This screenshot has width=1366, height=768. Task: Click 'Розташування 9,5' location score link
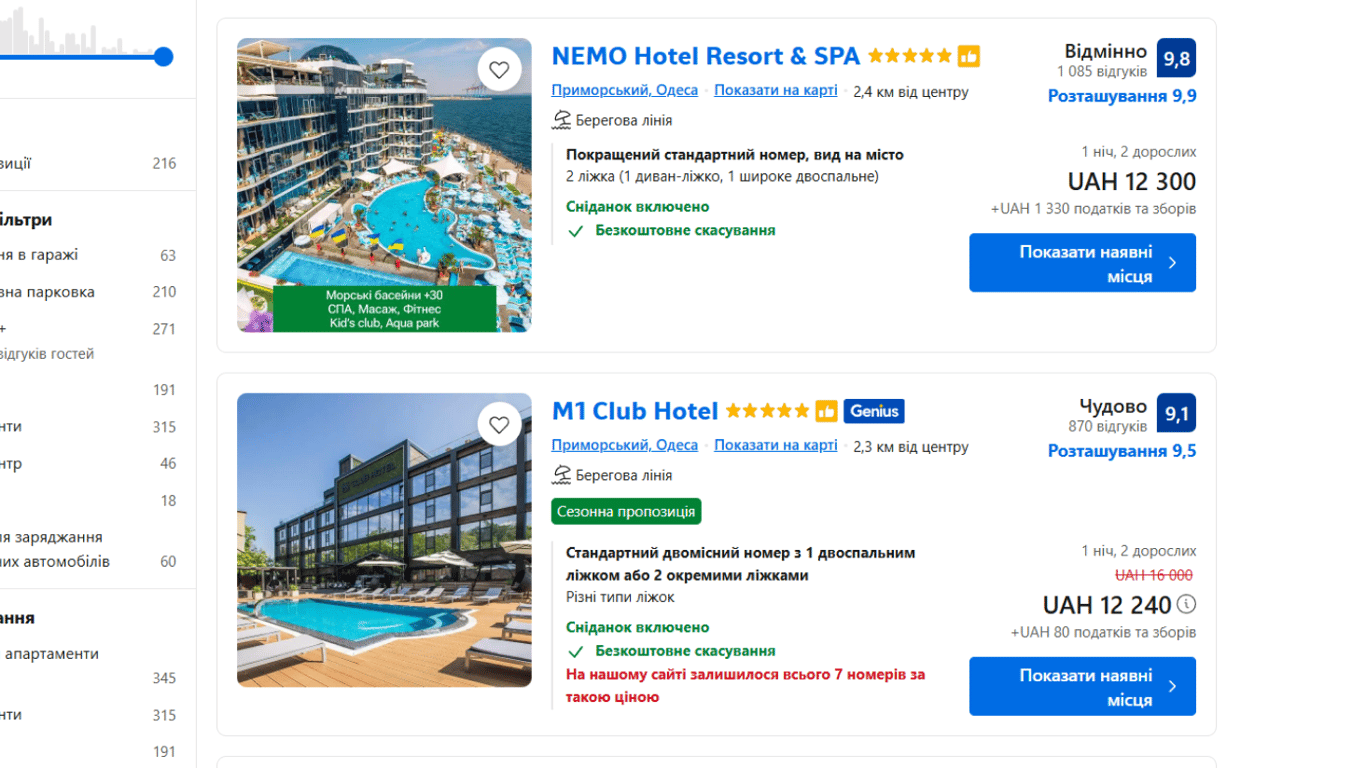point(1121,451)
